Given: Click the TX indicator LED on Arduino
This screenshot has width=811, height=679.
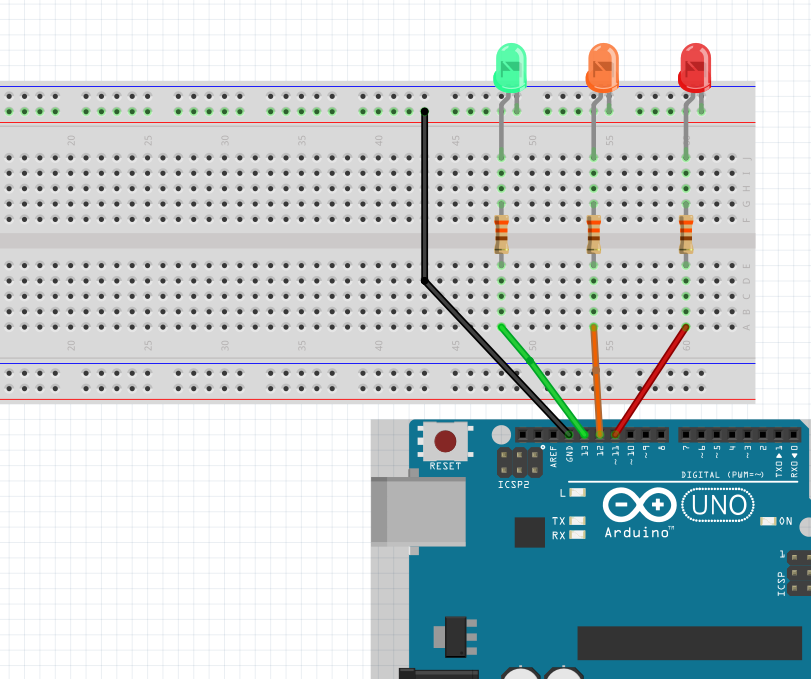Looking at the screenshot, I should point(577,521).
